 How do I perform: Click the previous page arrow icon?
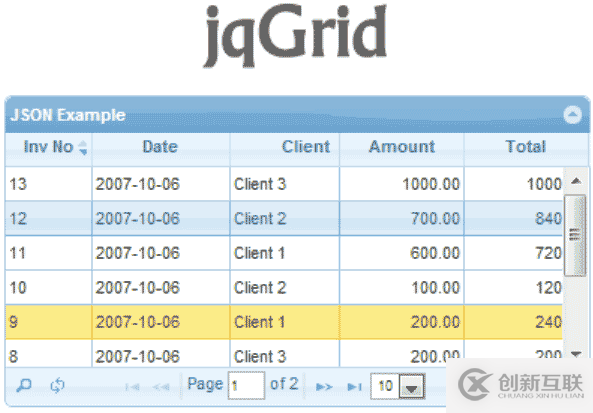[x=161, y=387]
